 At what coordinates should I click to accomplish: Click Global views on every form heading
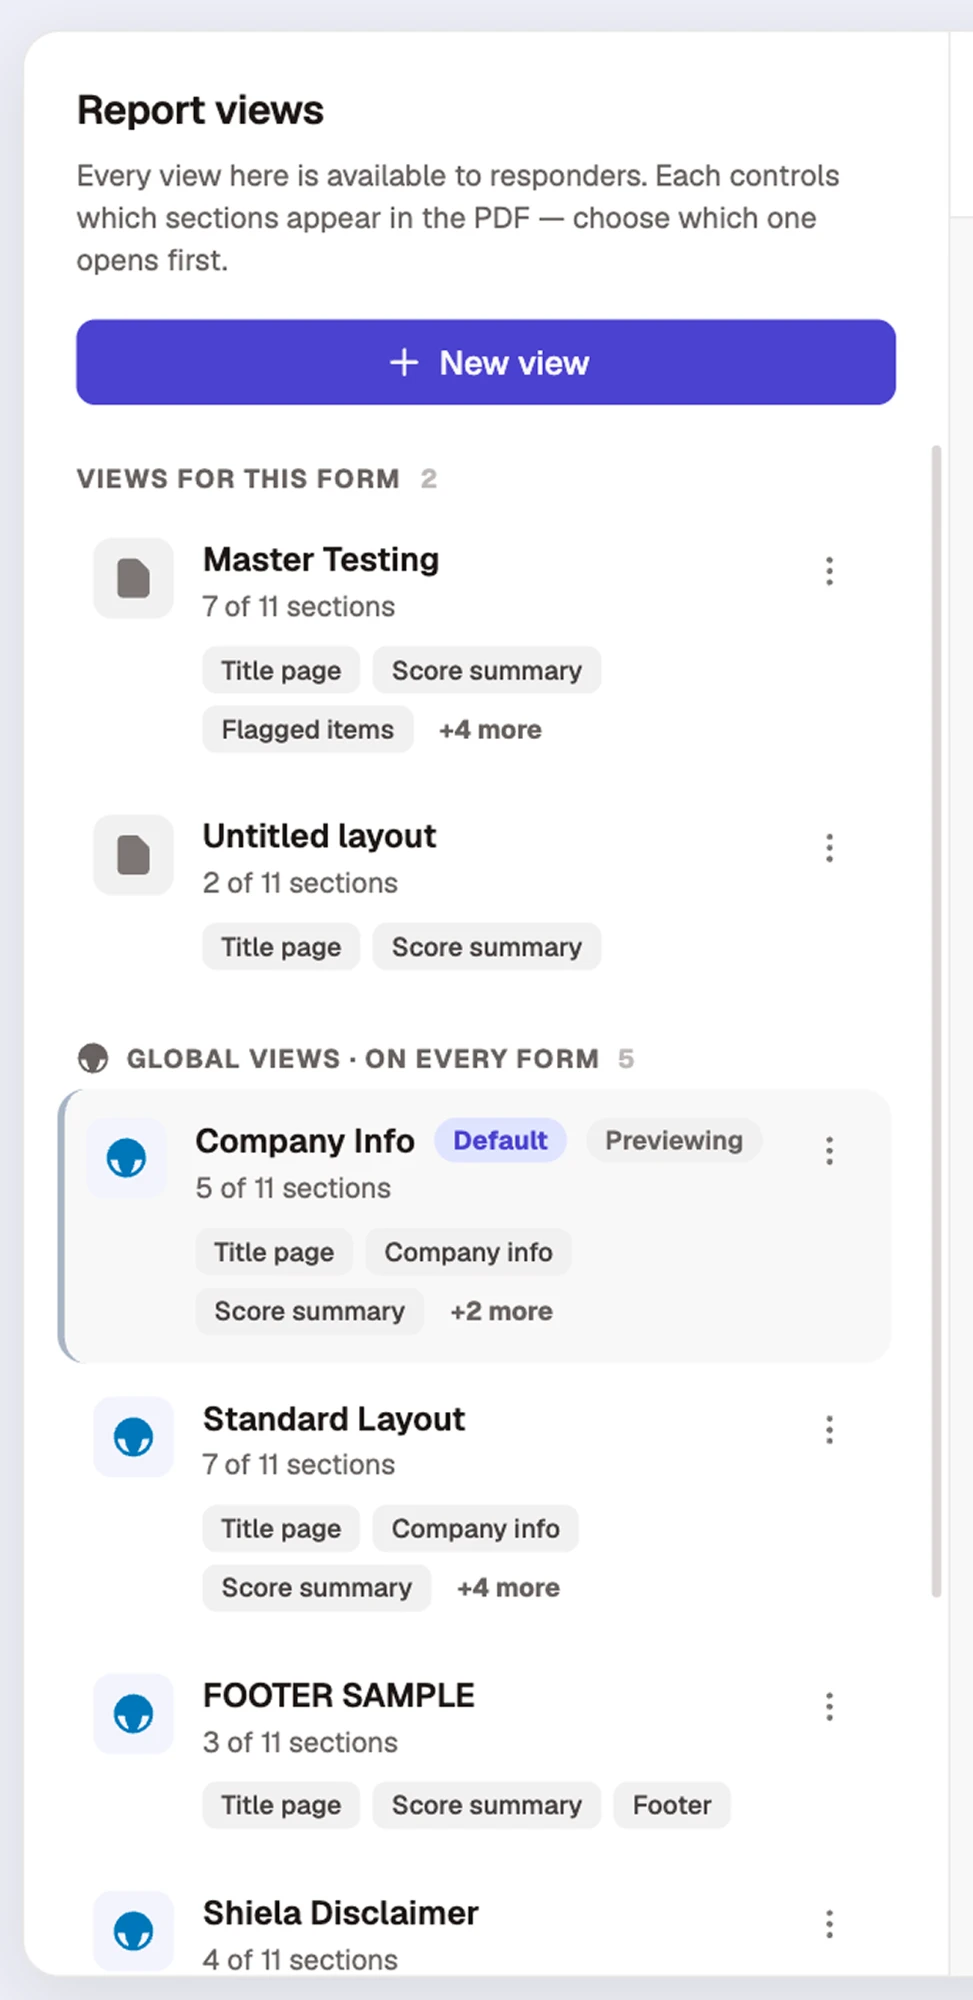pyautogui.click(x=362, y=1058)
